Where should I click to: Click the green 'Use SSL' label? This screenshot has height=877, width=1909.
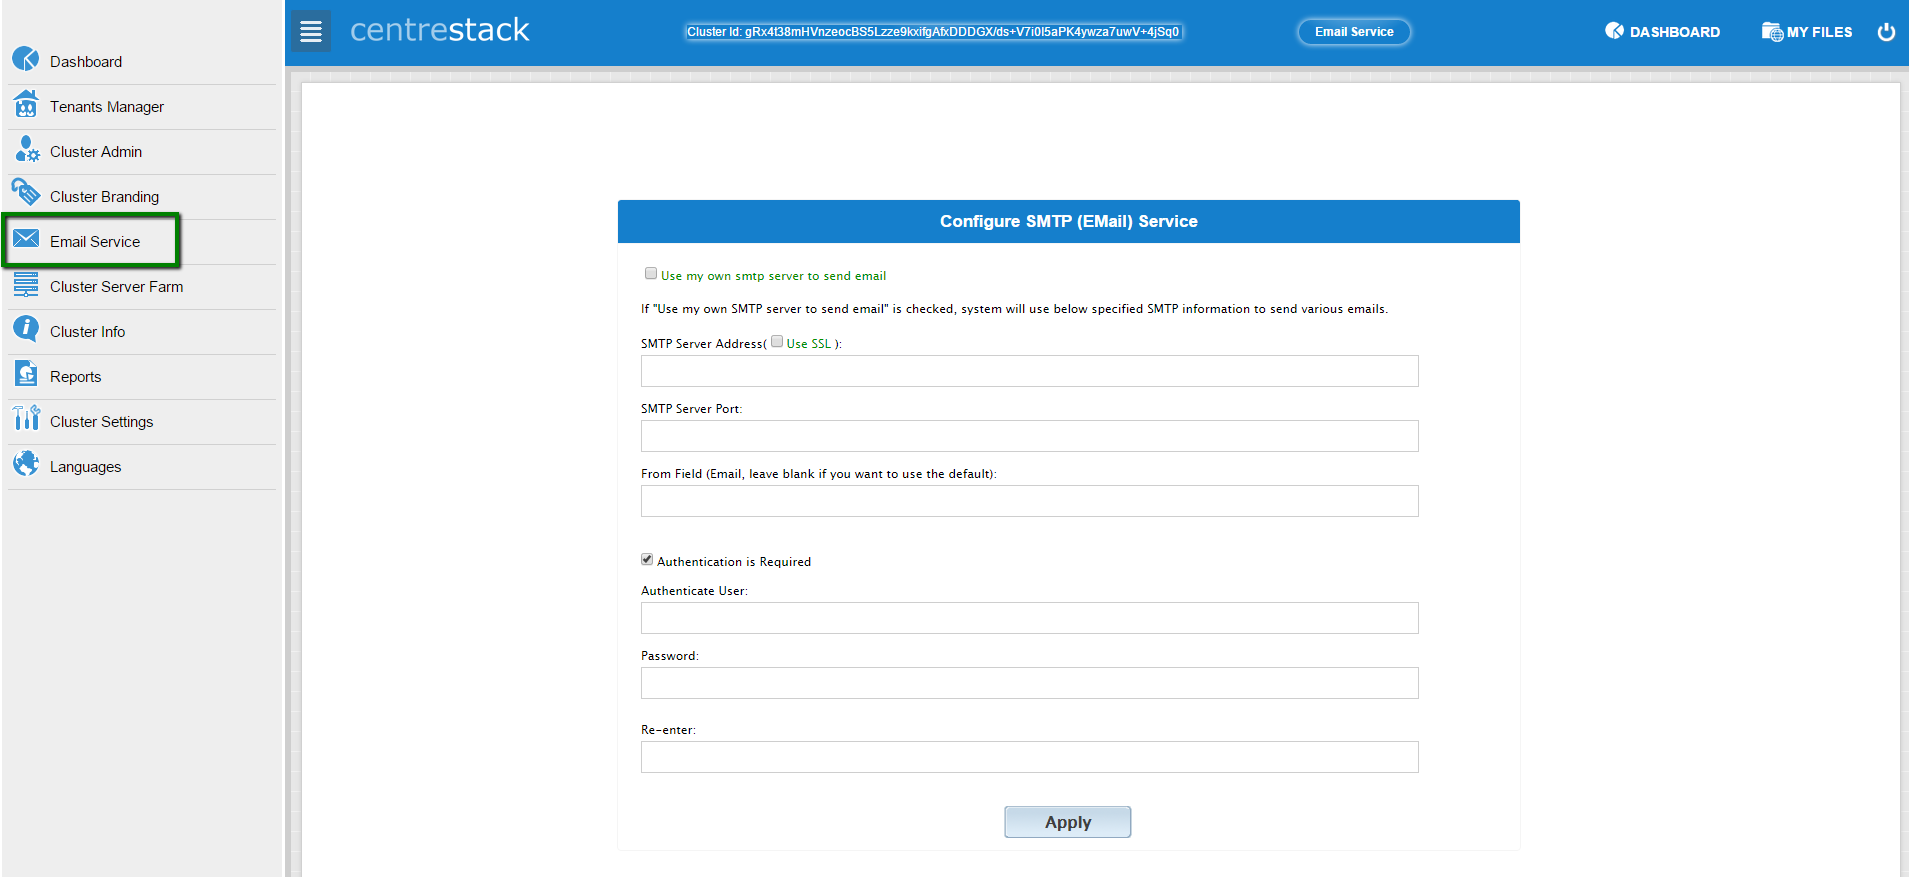(808, 344)
